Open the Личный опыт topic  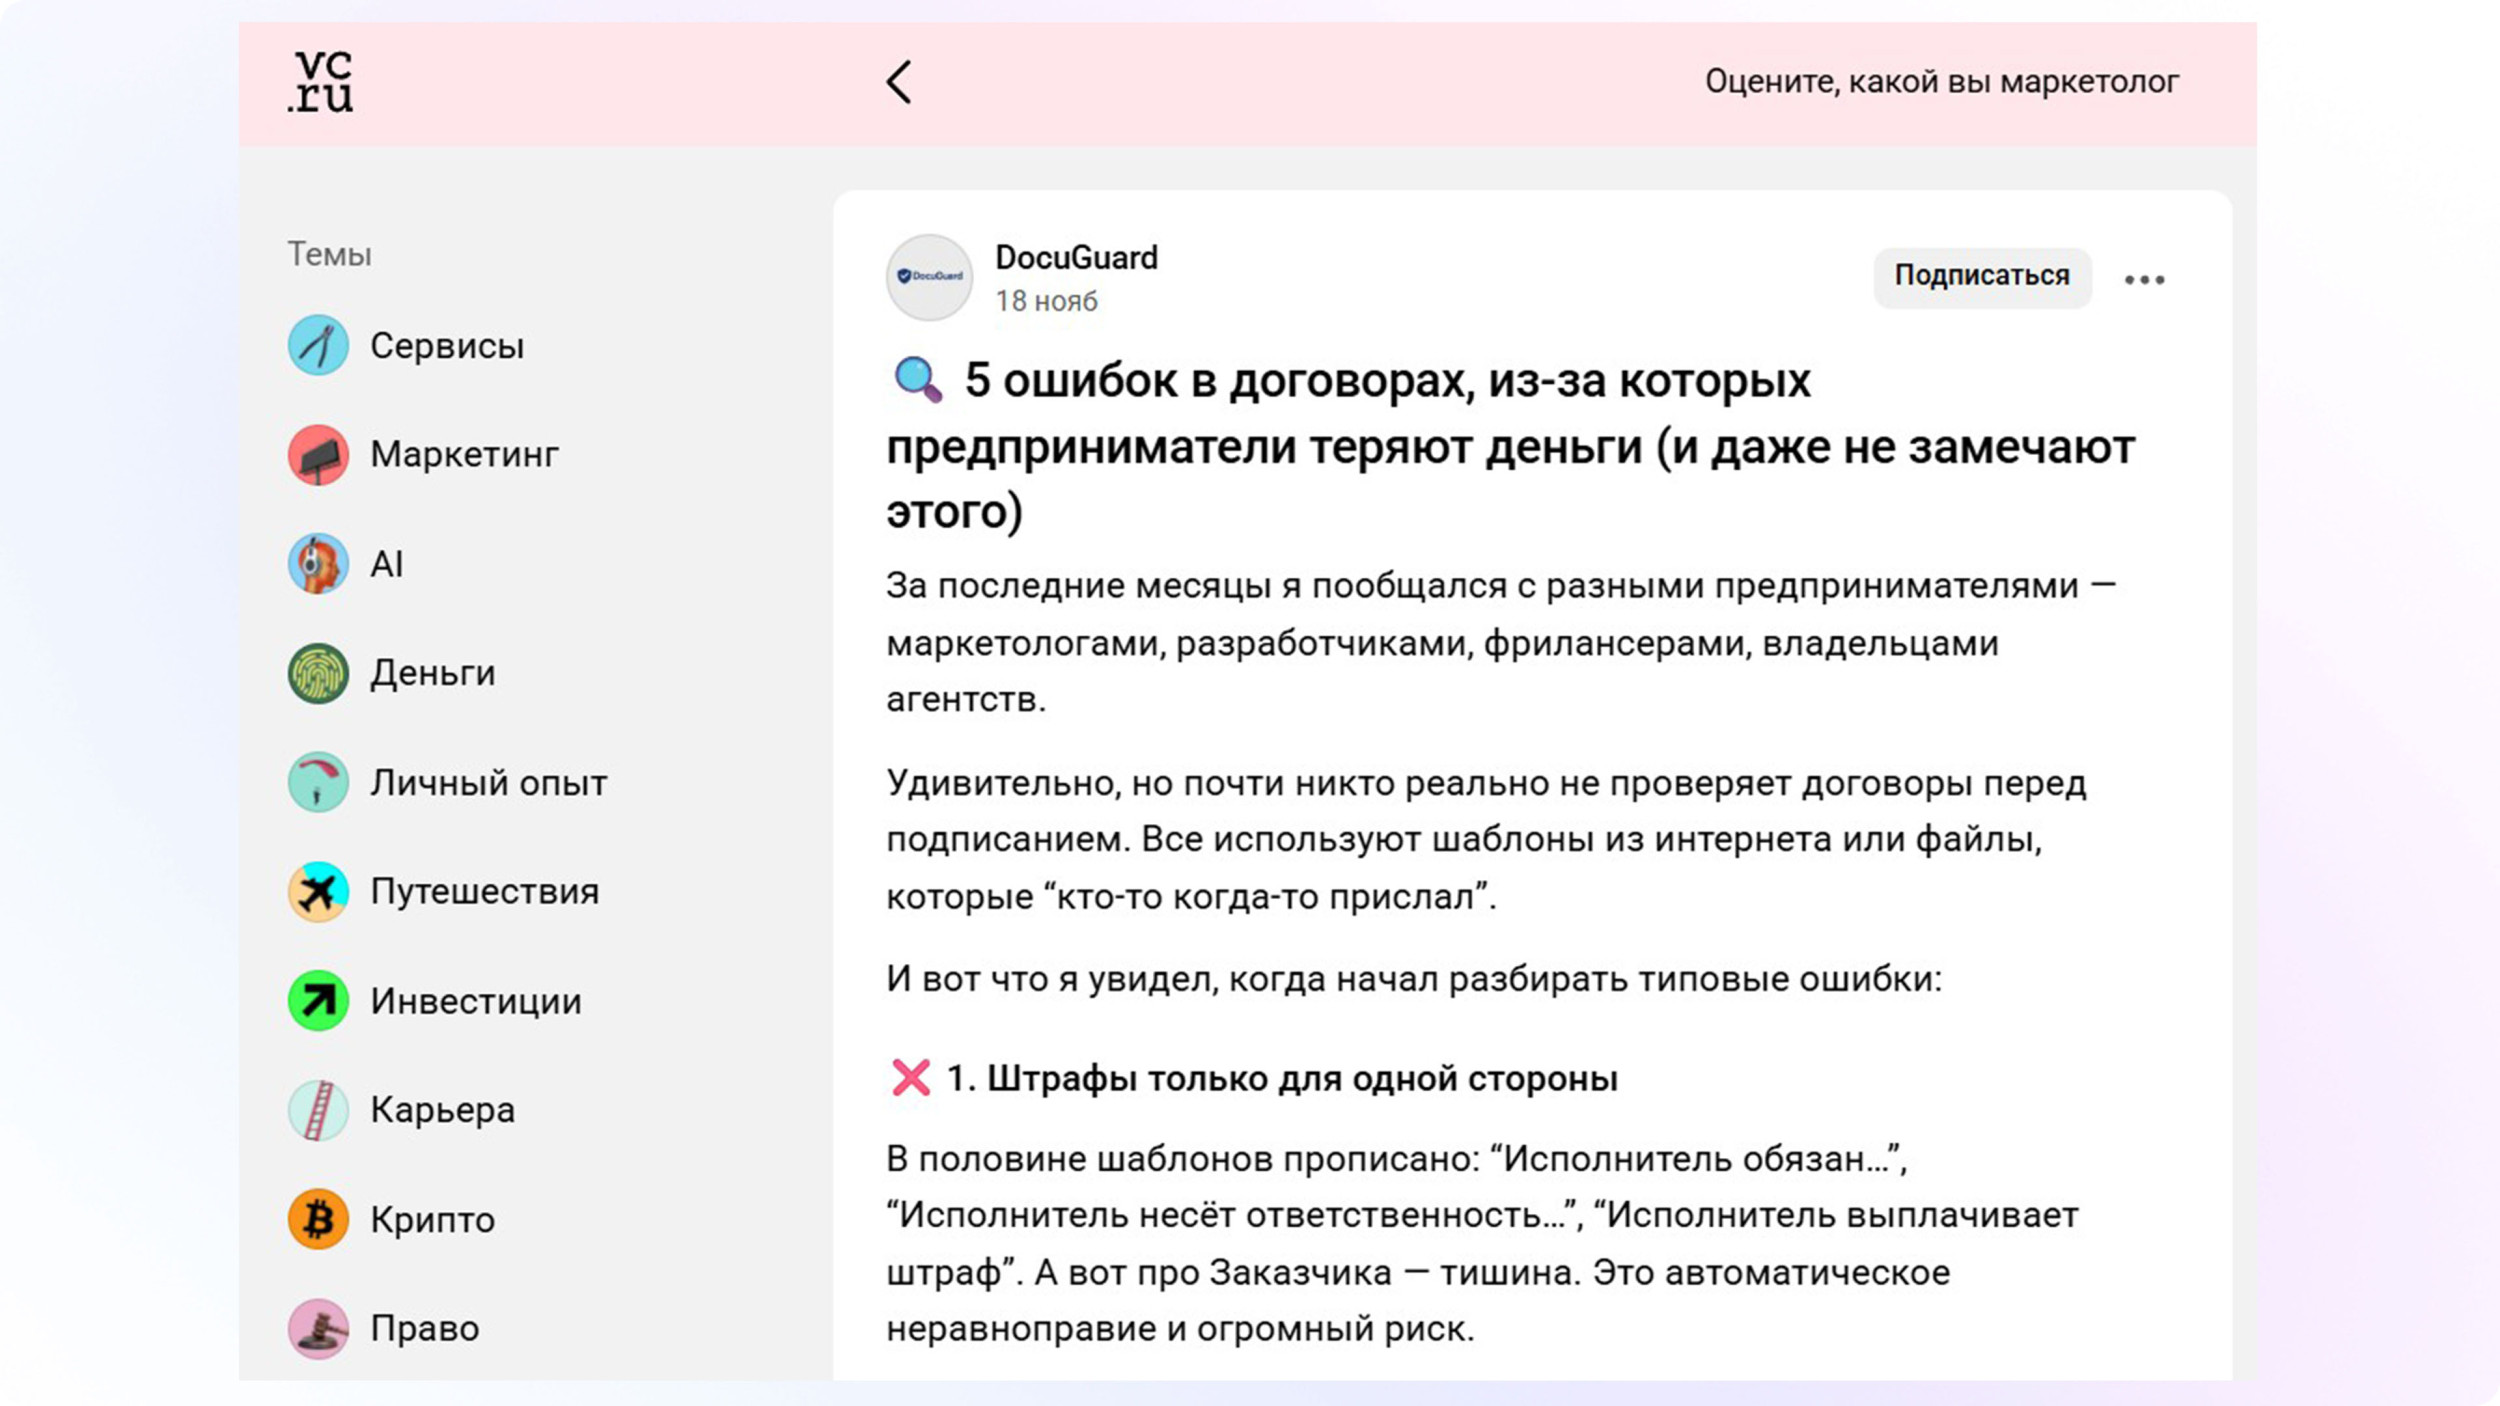[488, 782]
